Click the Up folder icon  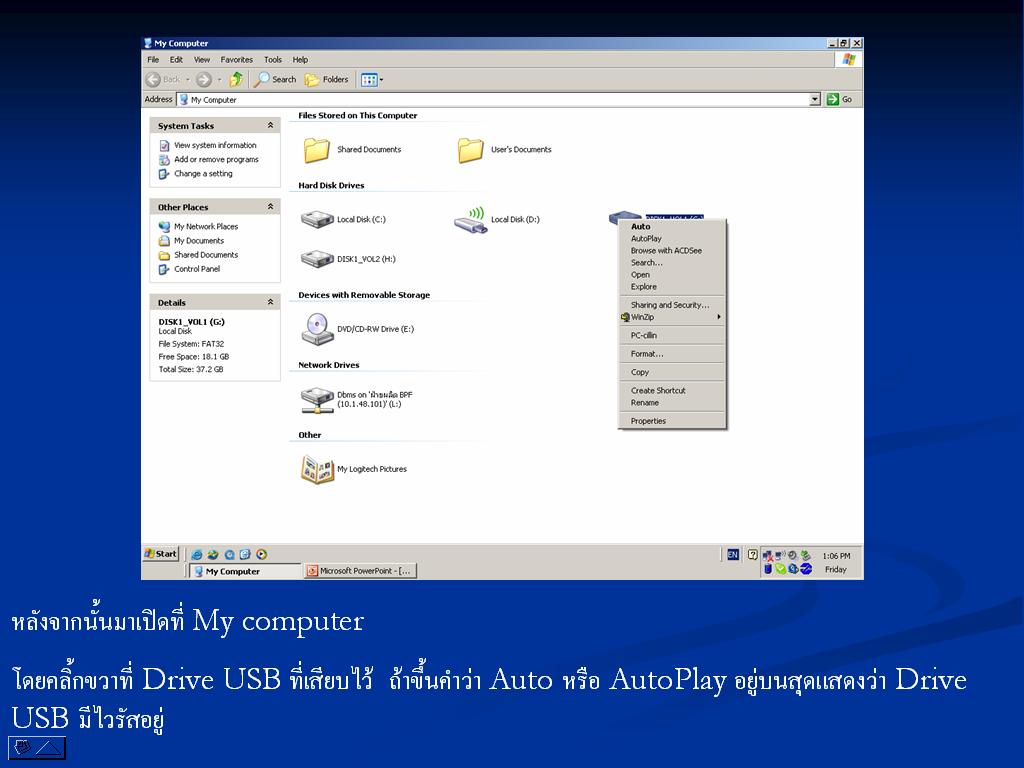(236, 79)
